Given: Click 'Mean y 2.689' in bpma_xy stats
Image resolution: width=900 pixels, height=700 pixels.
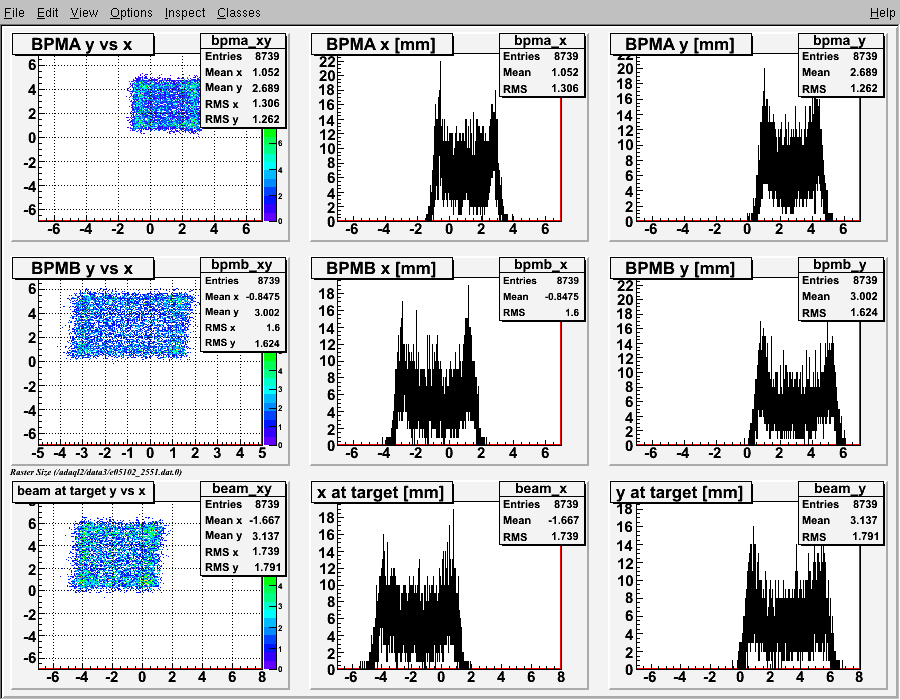Looking at the screenshot, I should (242, 88).
